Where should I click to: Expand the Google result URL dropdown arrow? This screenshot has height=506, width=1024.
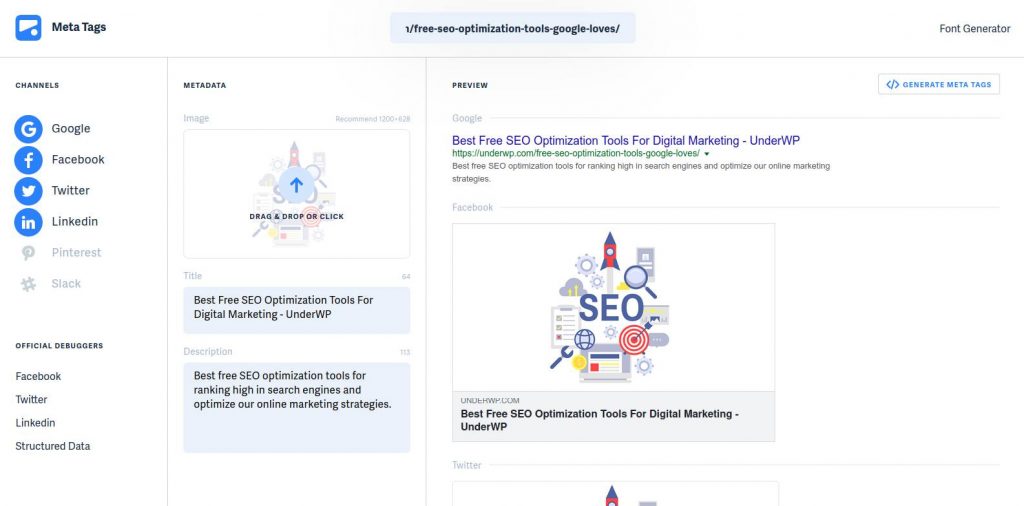[x=707, y=154]
